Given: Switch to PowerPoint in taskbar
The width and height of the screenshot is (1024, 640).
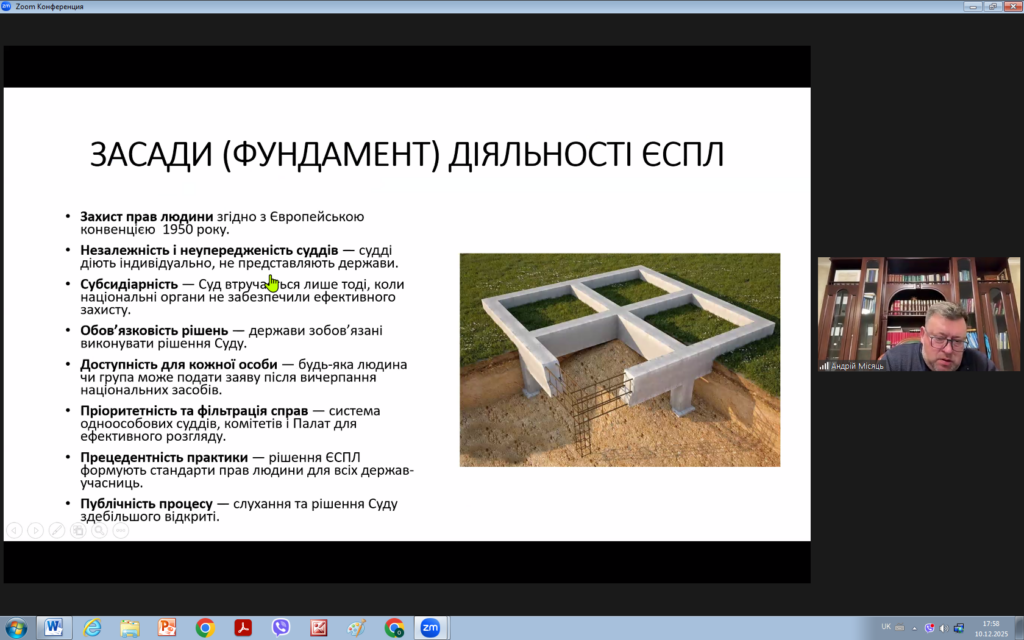Looking at the screenshot, I should pos(167,627).
